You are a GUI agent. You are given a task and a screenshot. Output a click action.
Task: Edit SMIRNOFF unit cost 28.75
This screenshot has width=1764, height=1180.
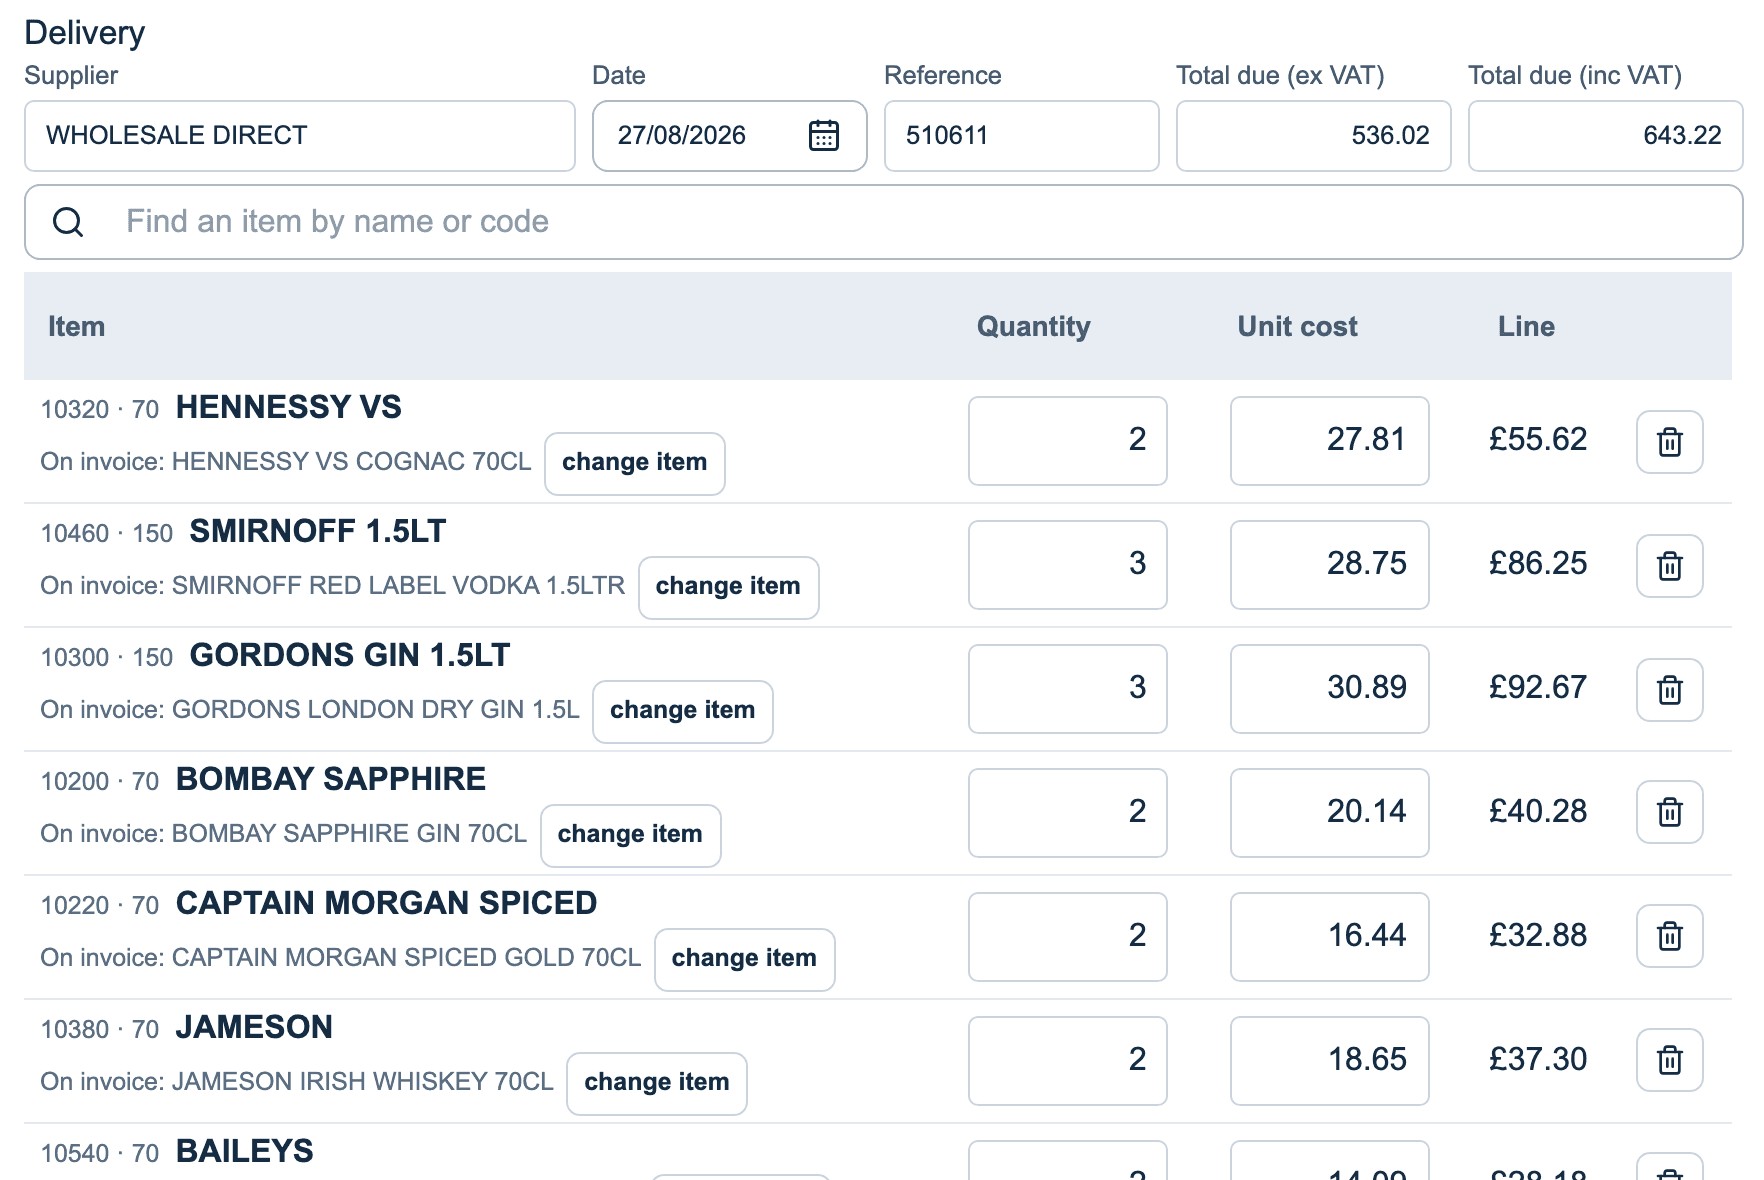(1330, 565)
